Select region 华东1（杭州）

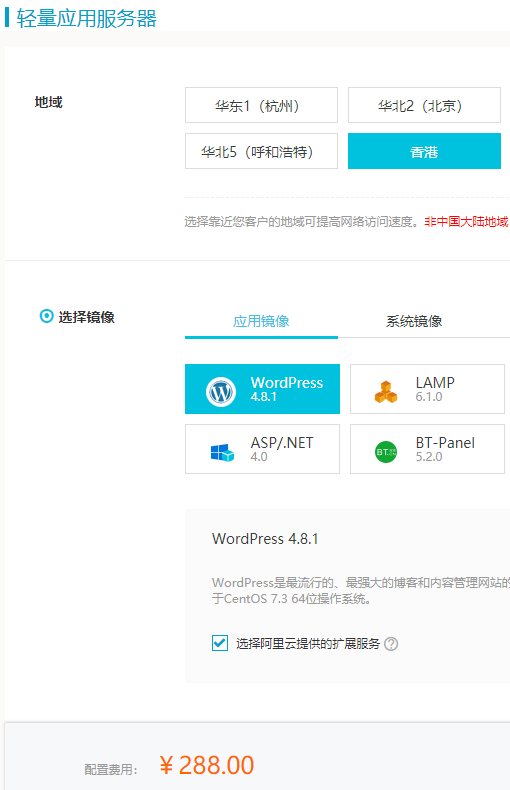(x=261, y=105)
